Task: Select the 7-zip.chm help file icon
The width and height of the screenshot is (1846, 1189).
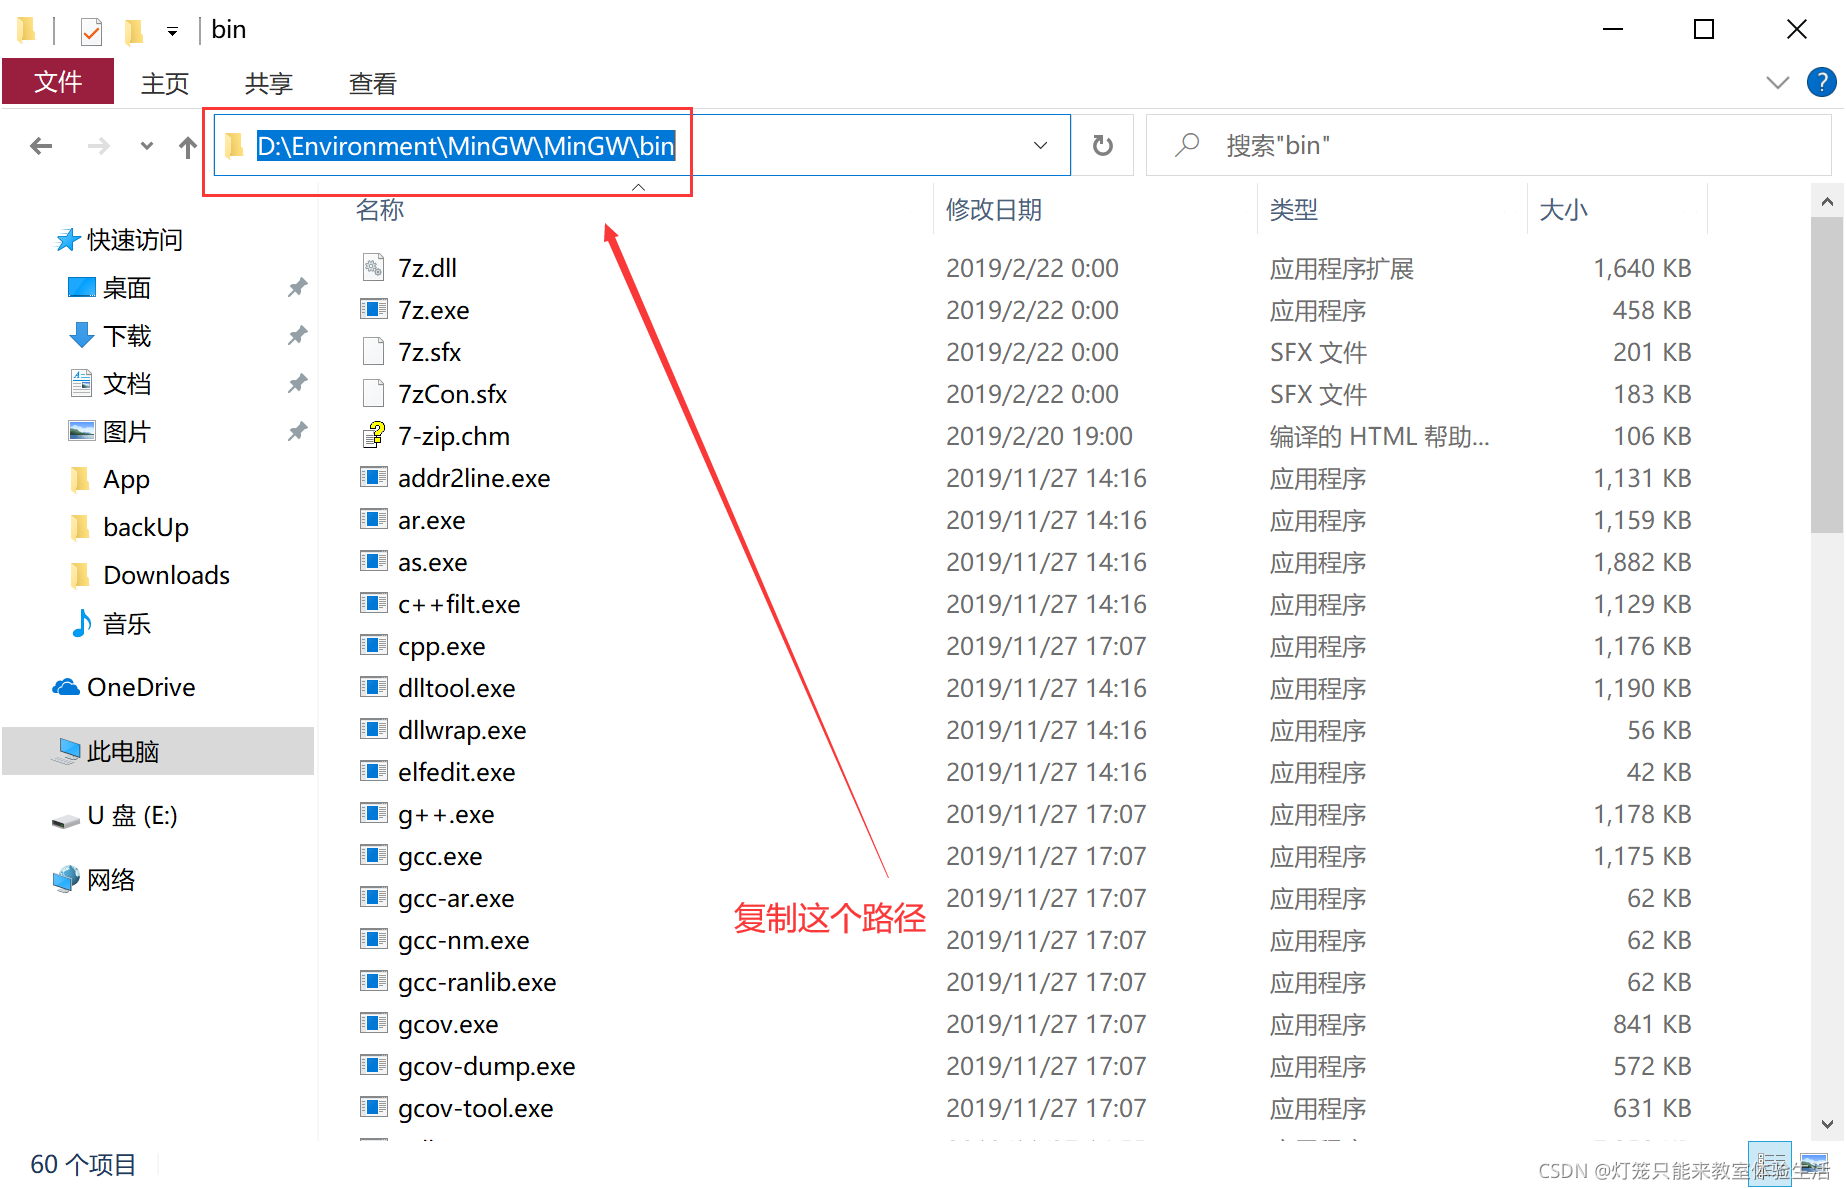Action: (x=373, y=436)
